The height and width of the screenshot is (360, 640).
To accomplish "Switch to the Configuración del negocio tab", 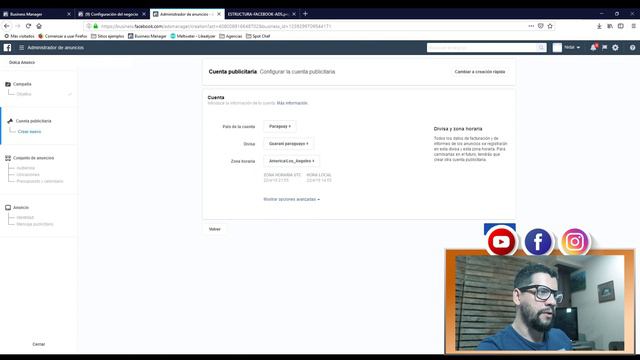I will pyautogui.click(x=111, y=14).
